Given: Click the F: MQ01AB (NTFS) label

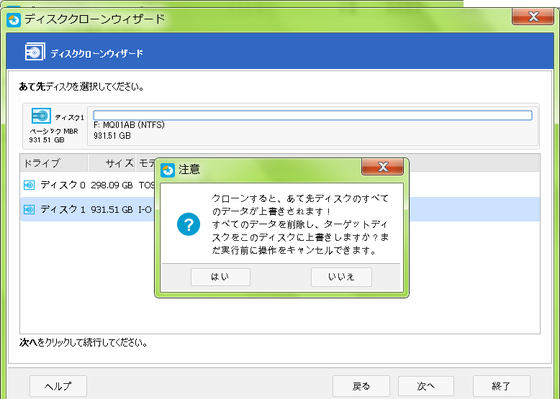Looking at the screenshot, I should pyautogui.click(x=129, y=125).
